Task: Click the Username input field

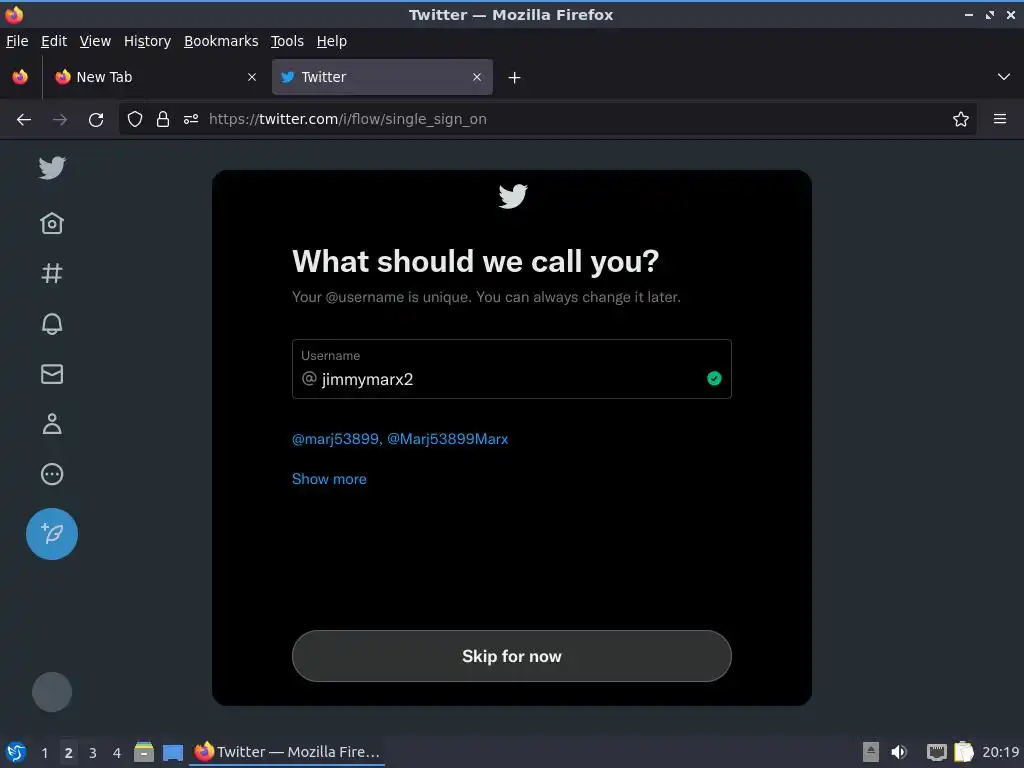Action: pos(511,369)
